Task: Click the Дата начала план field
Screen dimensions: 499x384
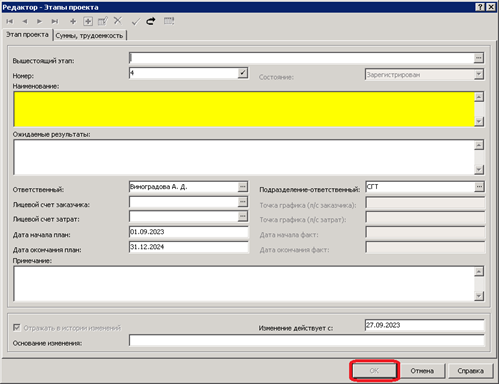Action: (x=189, y=232)
